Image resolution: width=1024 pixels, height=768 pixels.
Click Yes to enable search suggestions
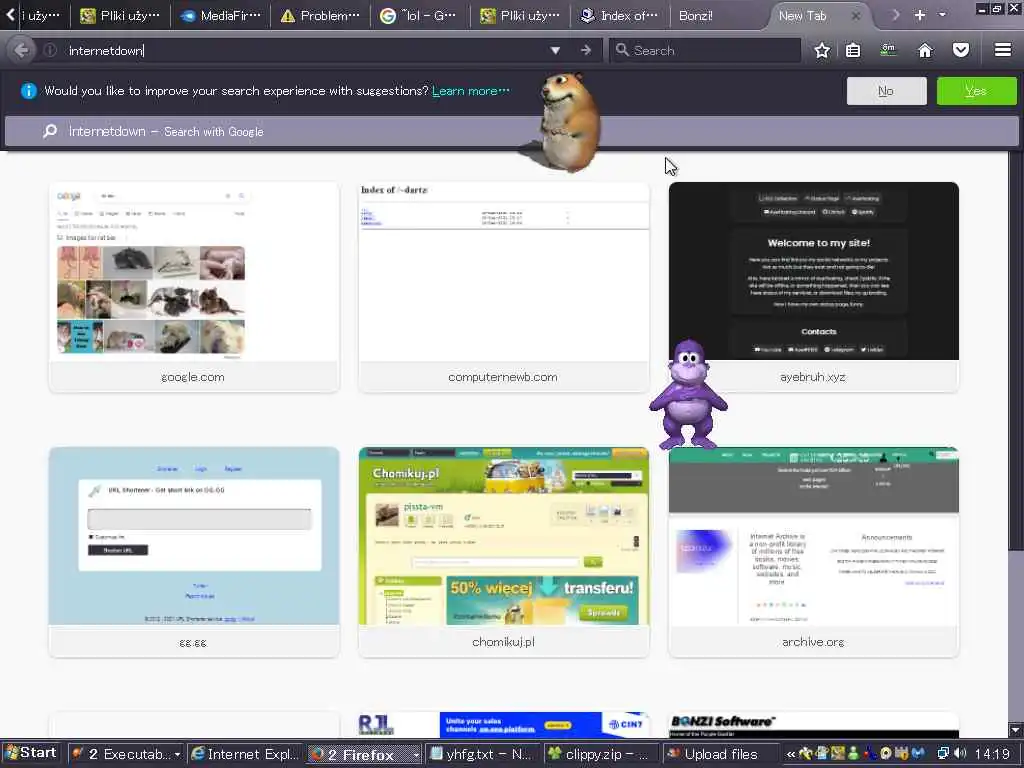pyautogui.click(x=976, y=91)
